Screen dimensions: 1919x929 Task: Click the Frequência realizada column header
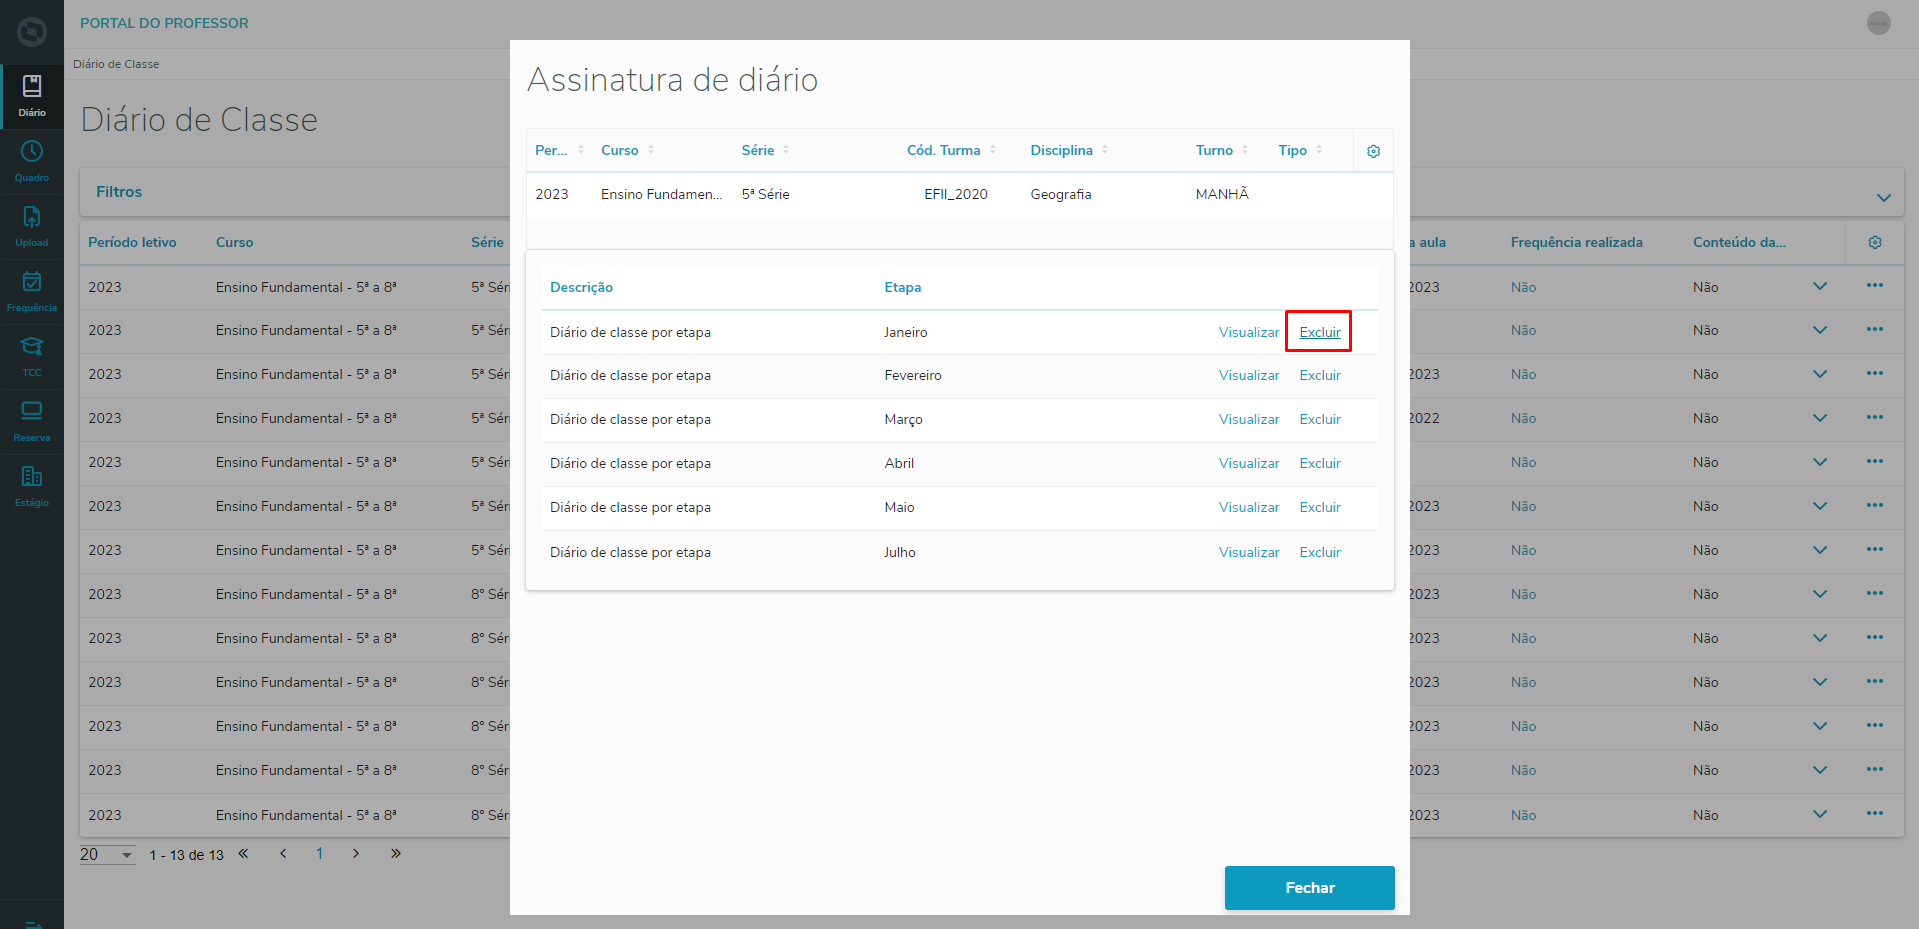(1576, 242)
